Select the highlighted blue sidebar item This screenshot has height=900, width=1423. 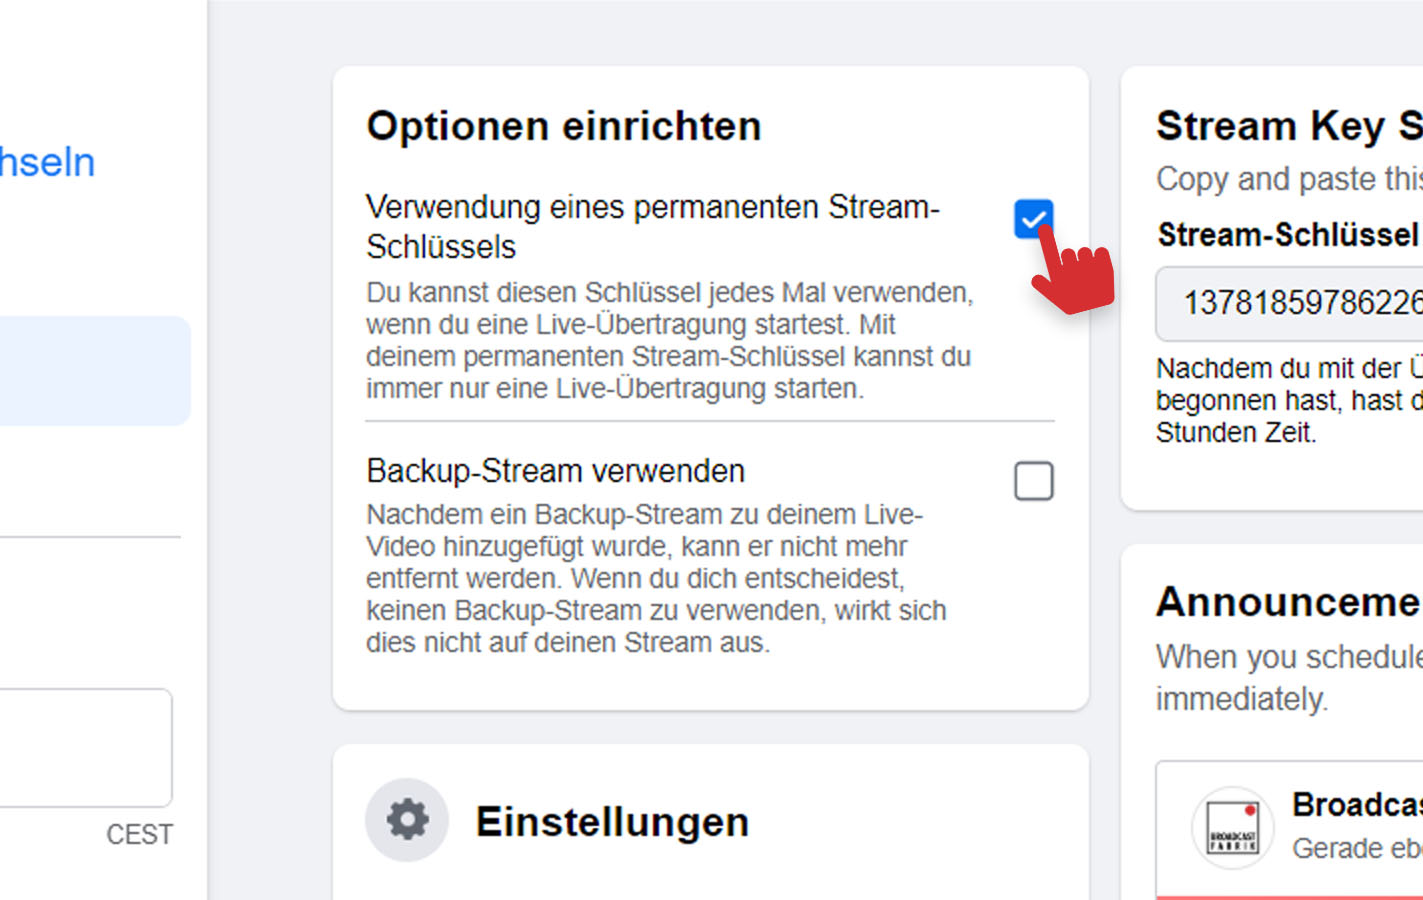[x=94, y=371]
